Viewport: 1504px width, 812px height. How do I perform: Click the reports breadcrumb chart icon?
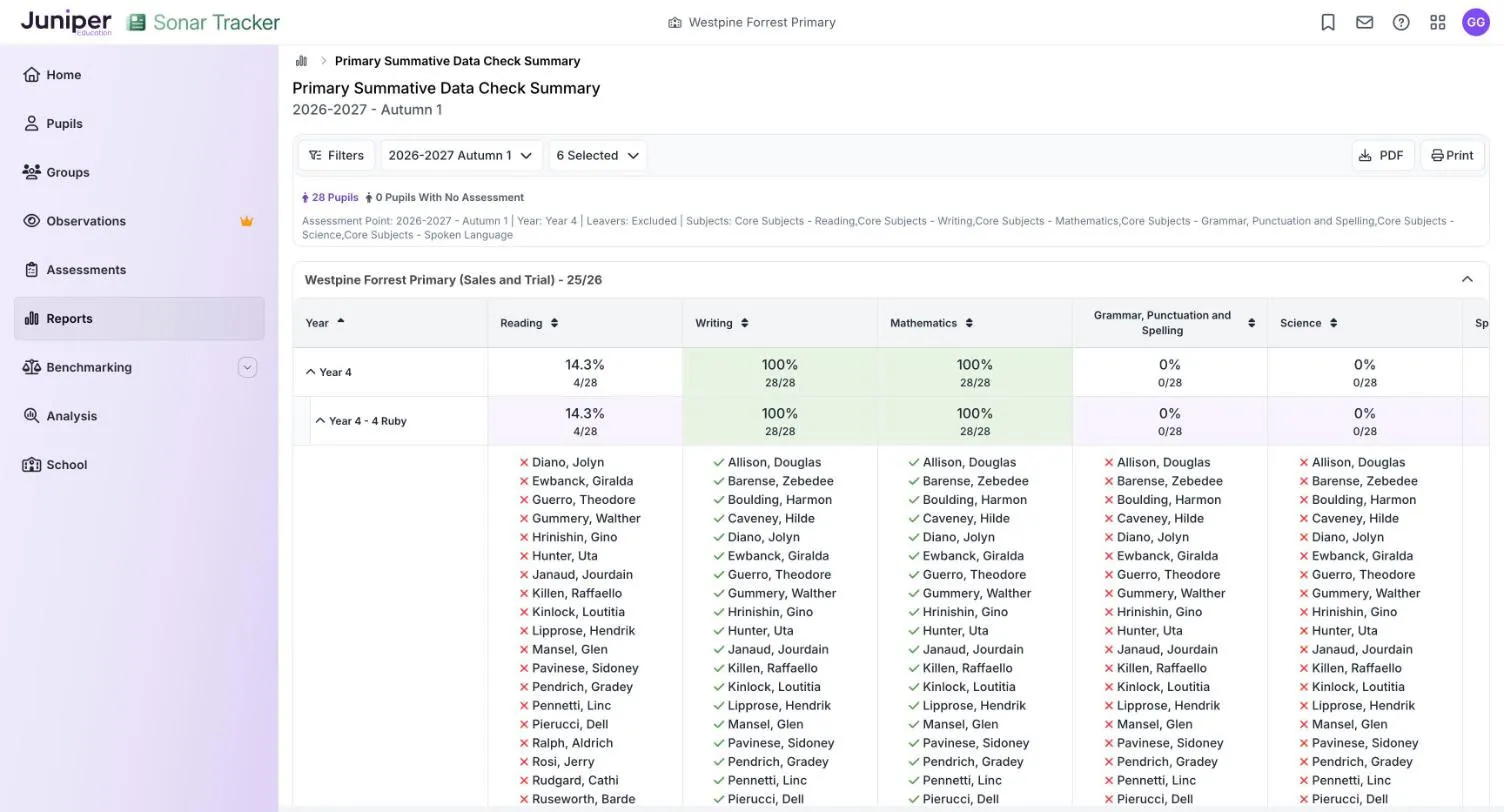coord(300,61)
